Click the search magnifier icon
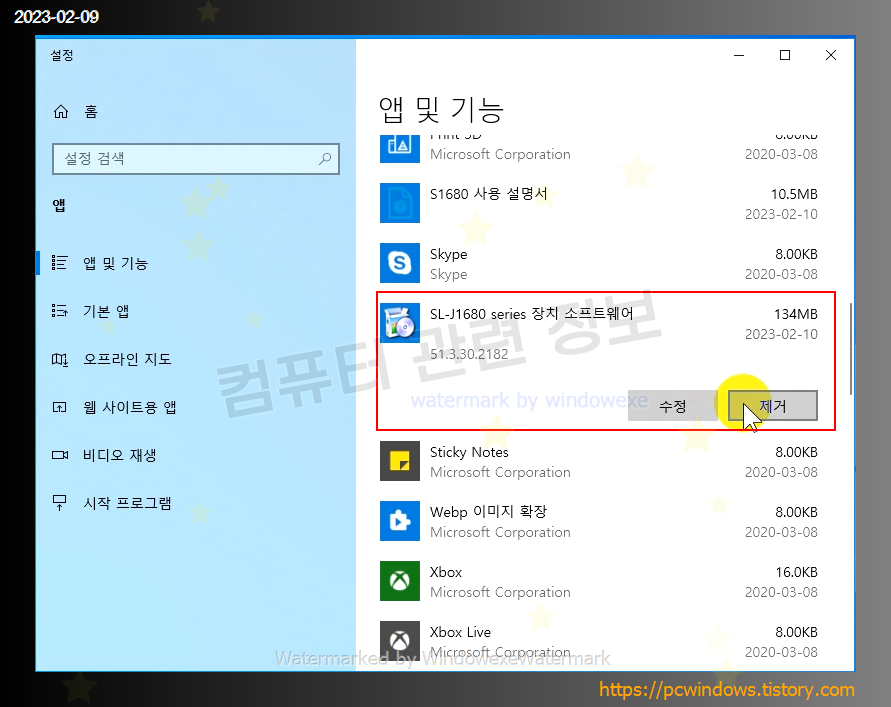Image resolution: width=891 pixels, height=707 pixels. coord(325,159)
